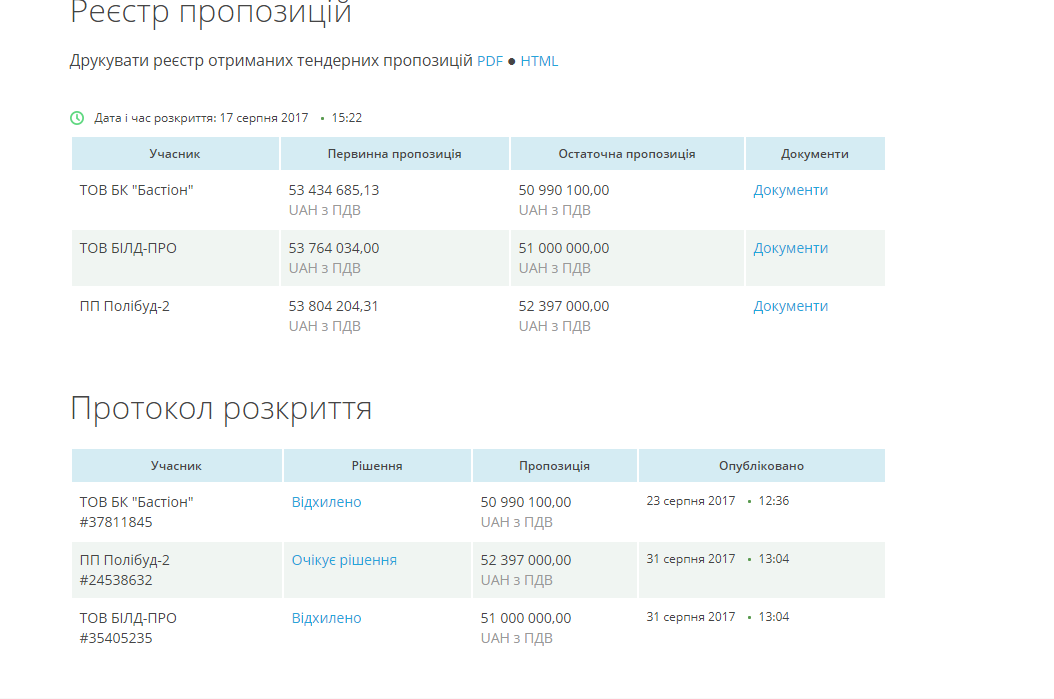The image size is (1054, 699).
Task: Click ТОВ БК "Бастіон" in the proposals register
Action: pos(136,190)
